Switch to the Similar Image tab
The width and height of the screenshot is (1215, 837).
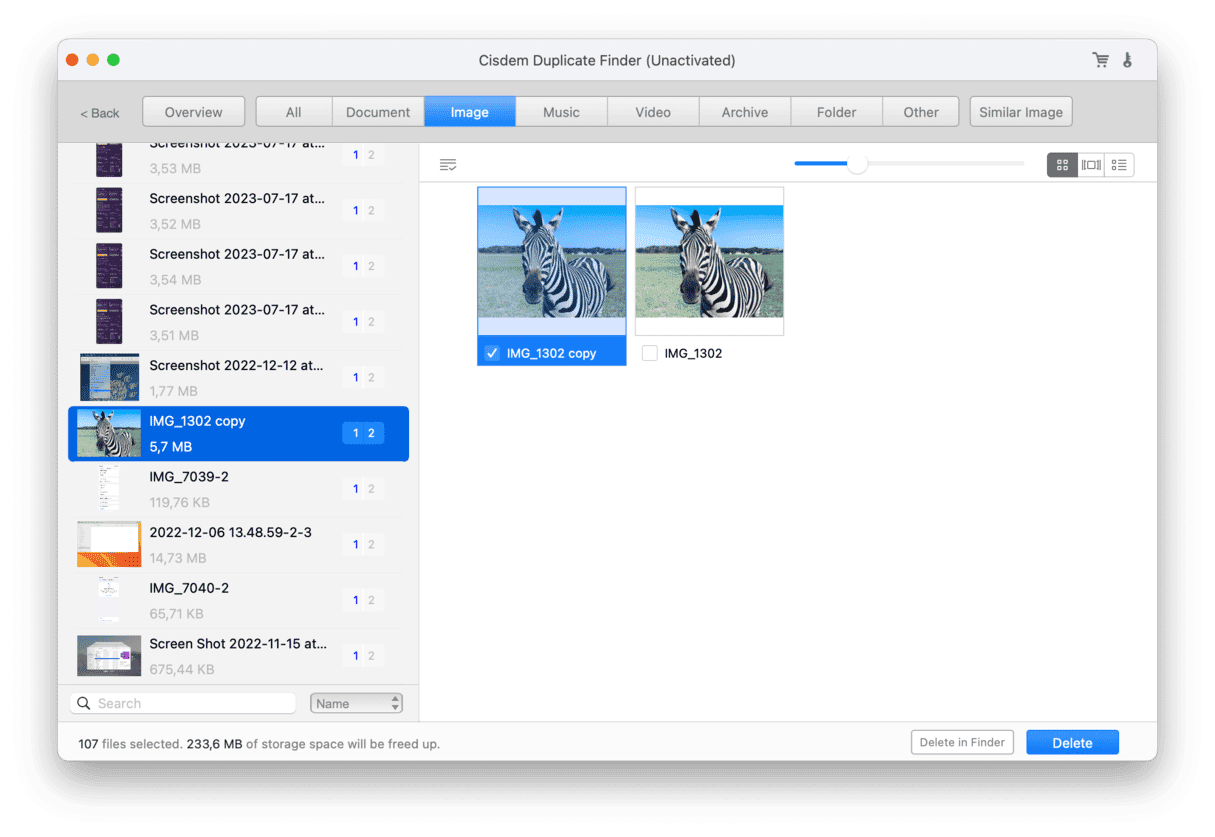[x=1020, y=111]
